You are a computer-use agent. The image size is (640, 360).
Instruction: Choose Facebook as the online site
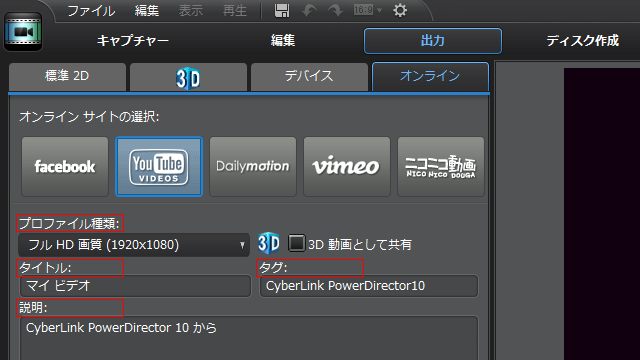[x=65, y=167]
